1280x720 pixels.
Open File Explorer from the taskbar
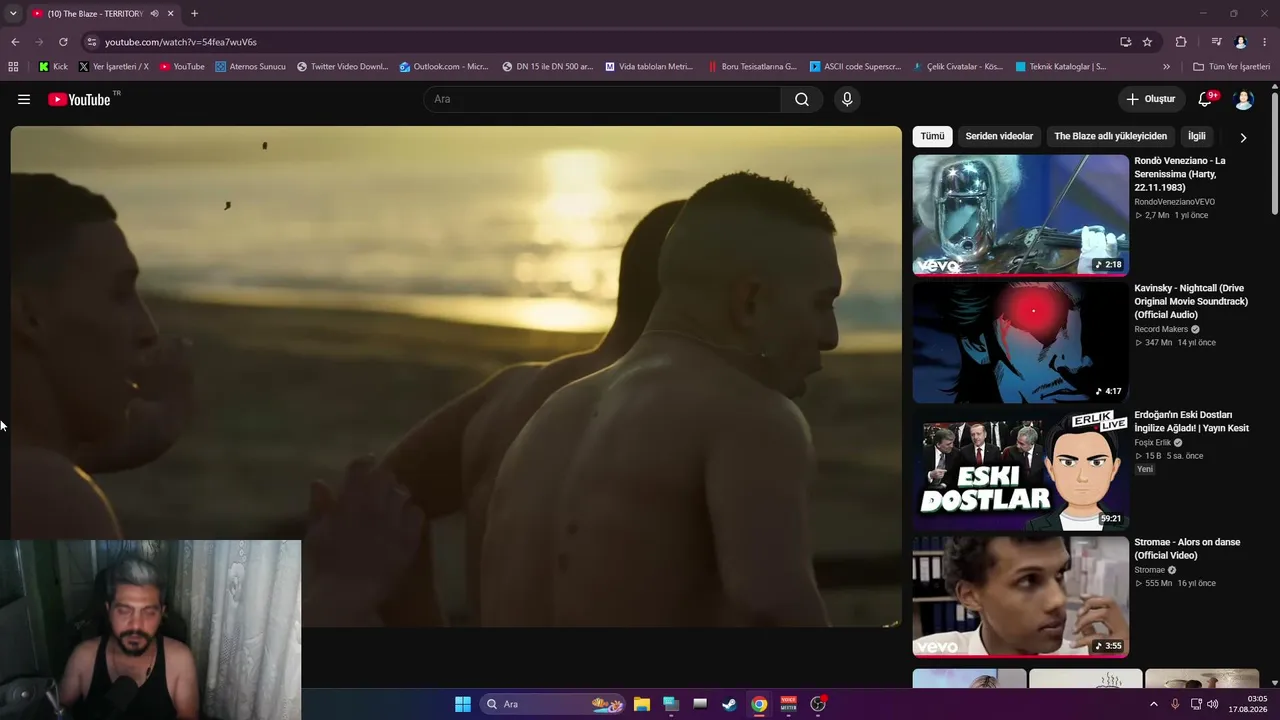click(642, 704)
